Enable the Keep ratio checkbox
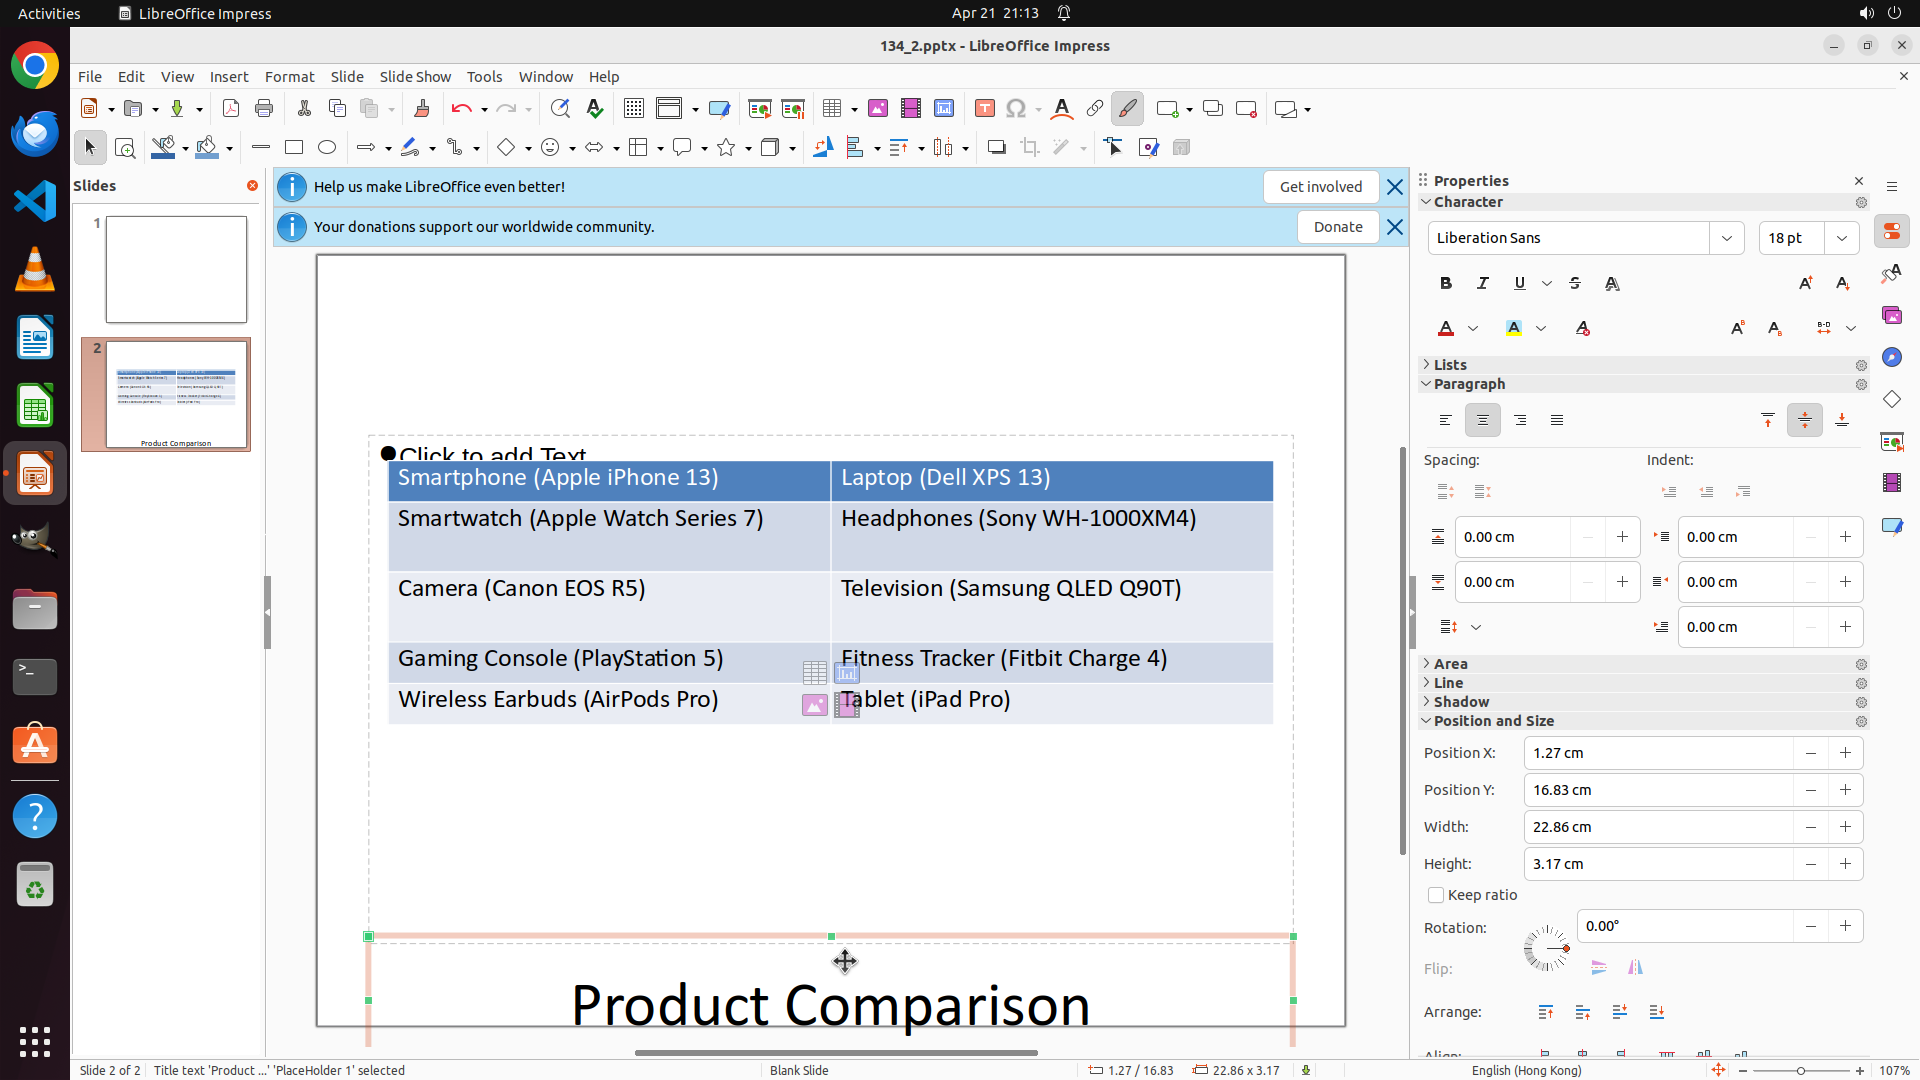This screenshot has width=1920, height=1080. point(1436,895)
